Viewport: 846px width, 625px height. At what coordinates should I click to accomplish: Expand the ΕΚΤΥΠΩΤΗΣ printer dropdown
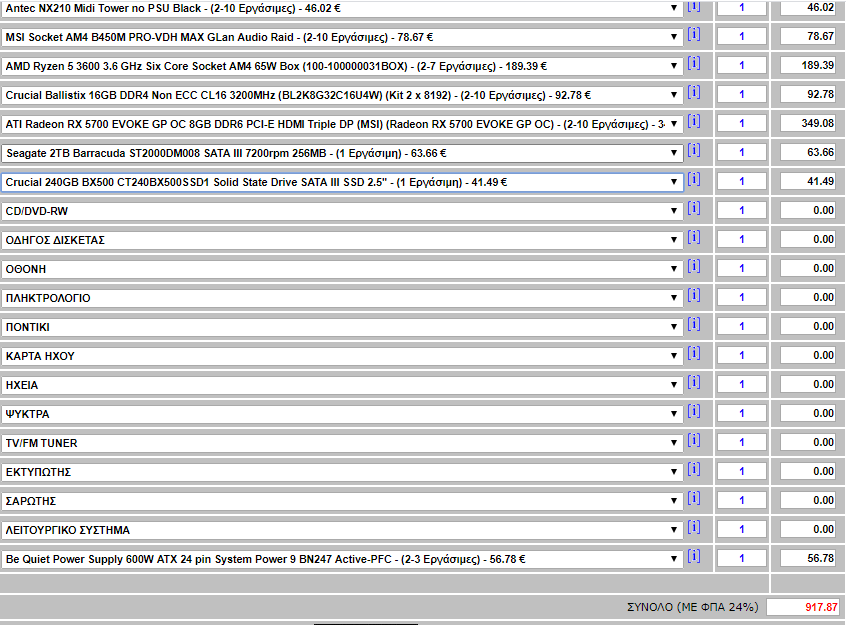342,472
